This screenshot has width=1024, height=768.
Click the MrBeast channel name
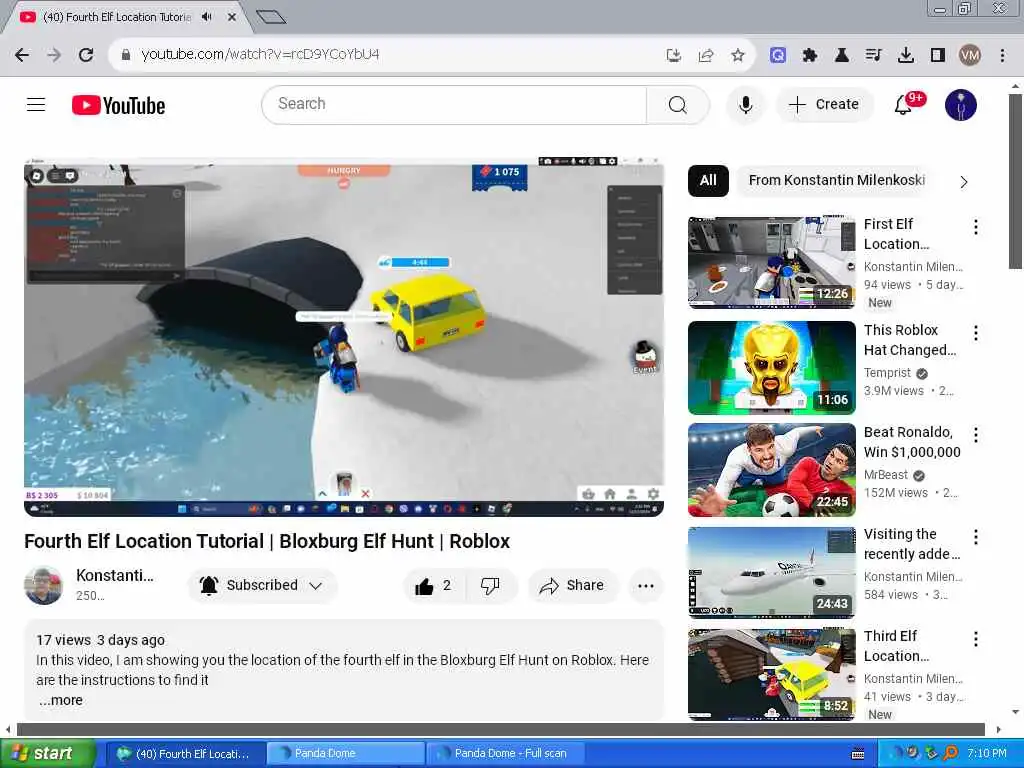[886, 475]
